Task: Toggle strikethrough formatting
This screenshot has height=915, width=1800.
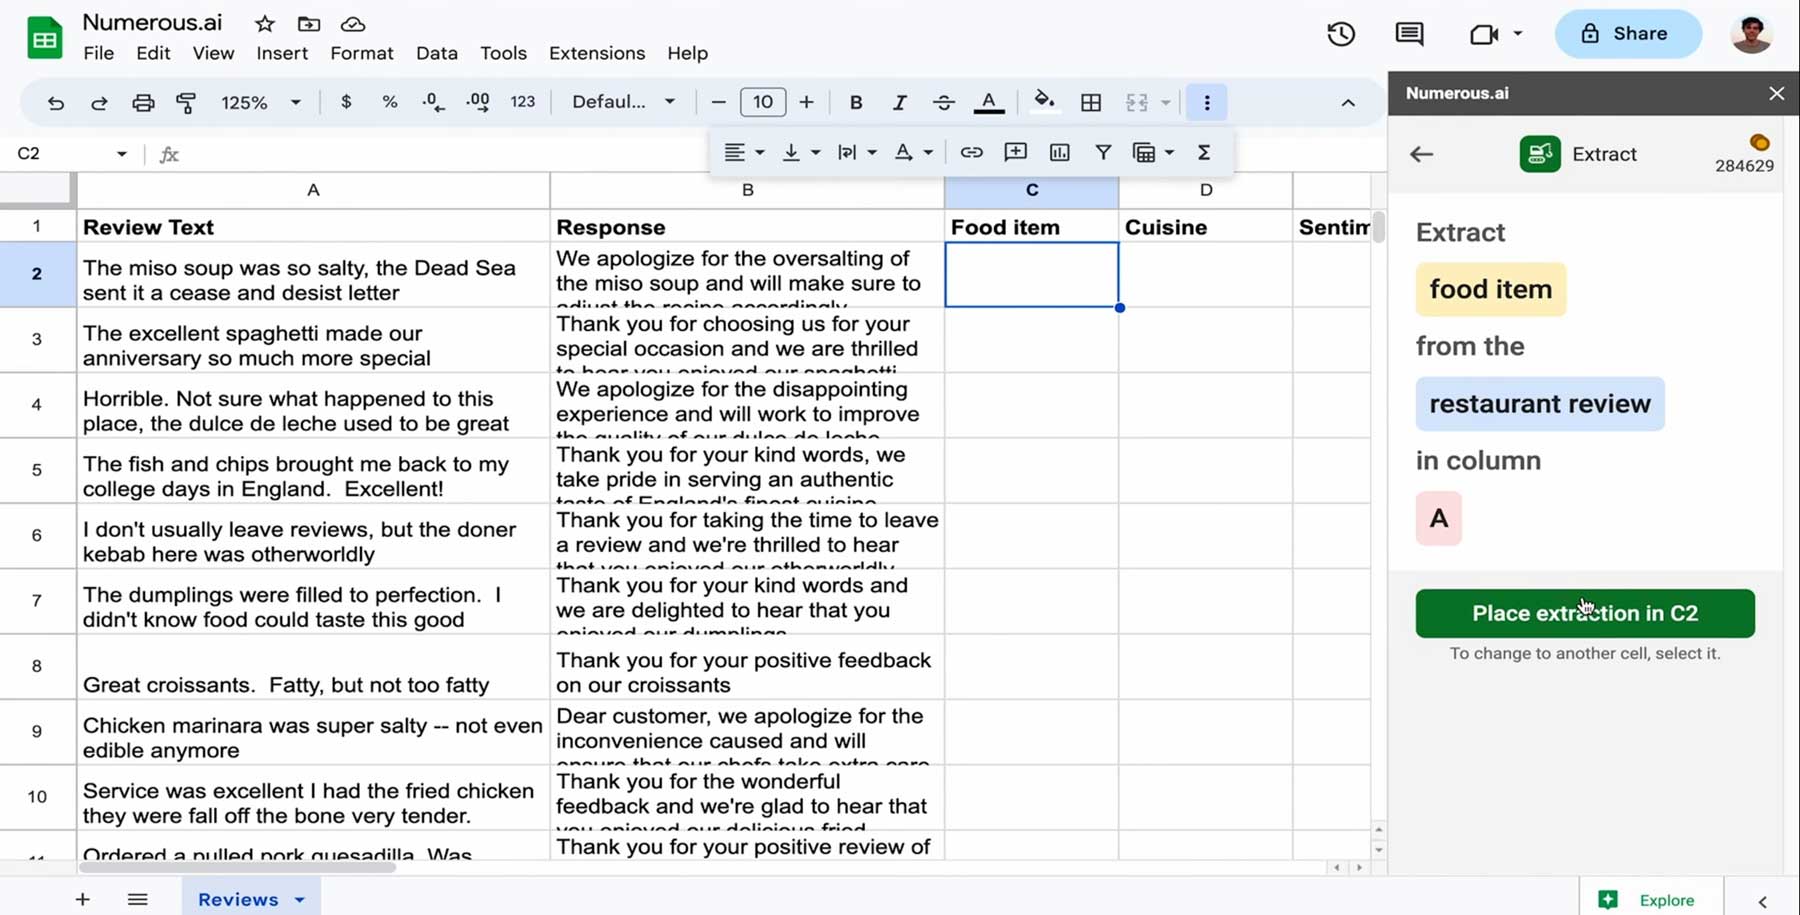Action: (943, 102)
